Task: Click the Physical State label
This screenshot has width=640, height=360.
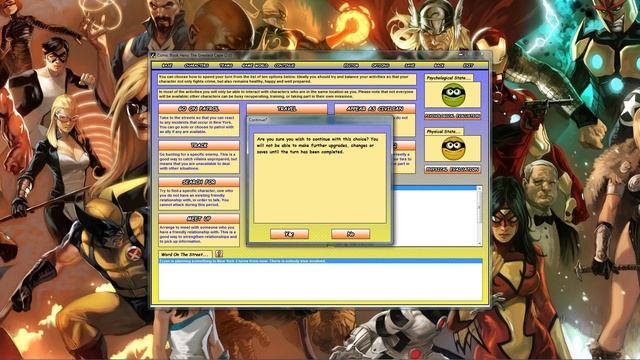Action: [x=444, y=131]
